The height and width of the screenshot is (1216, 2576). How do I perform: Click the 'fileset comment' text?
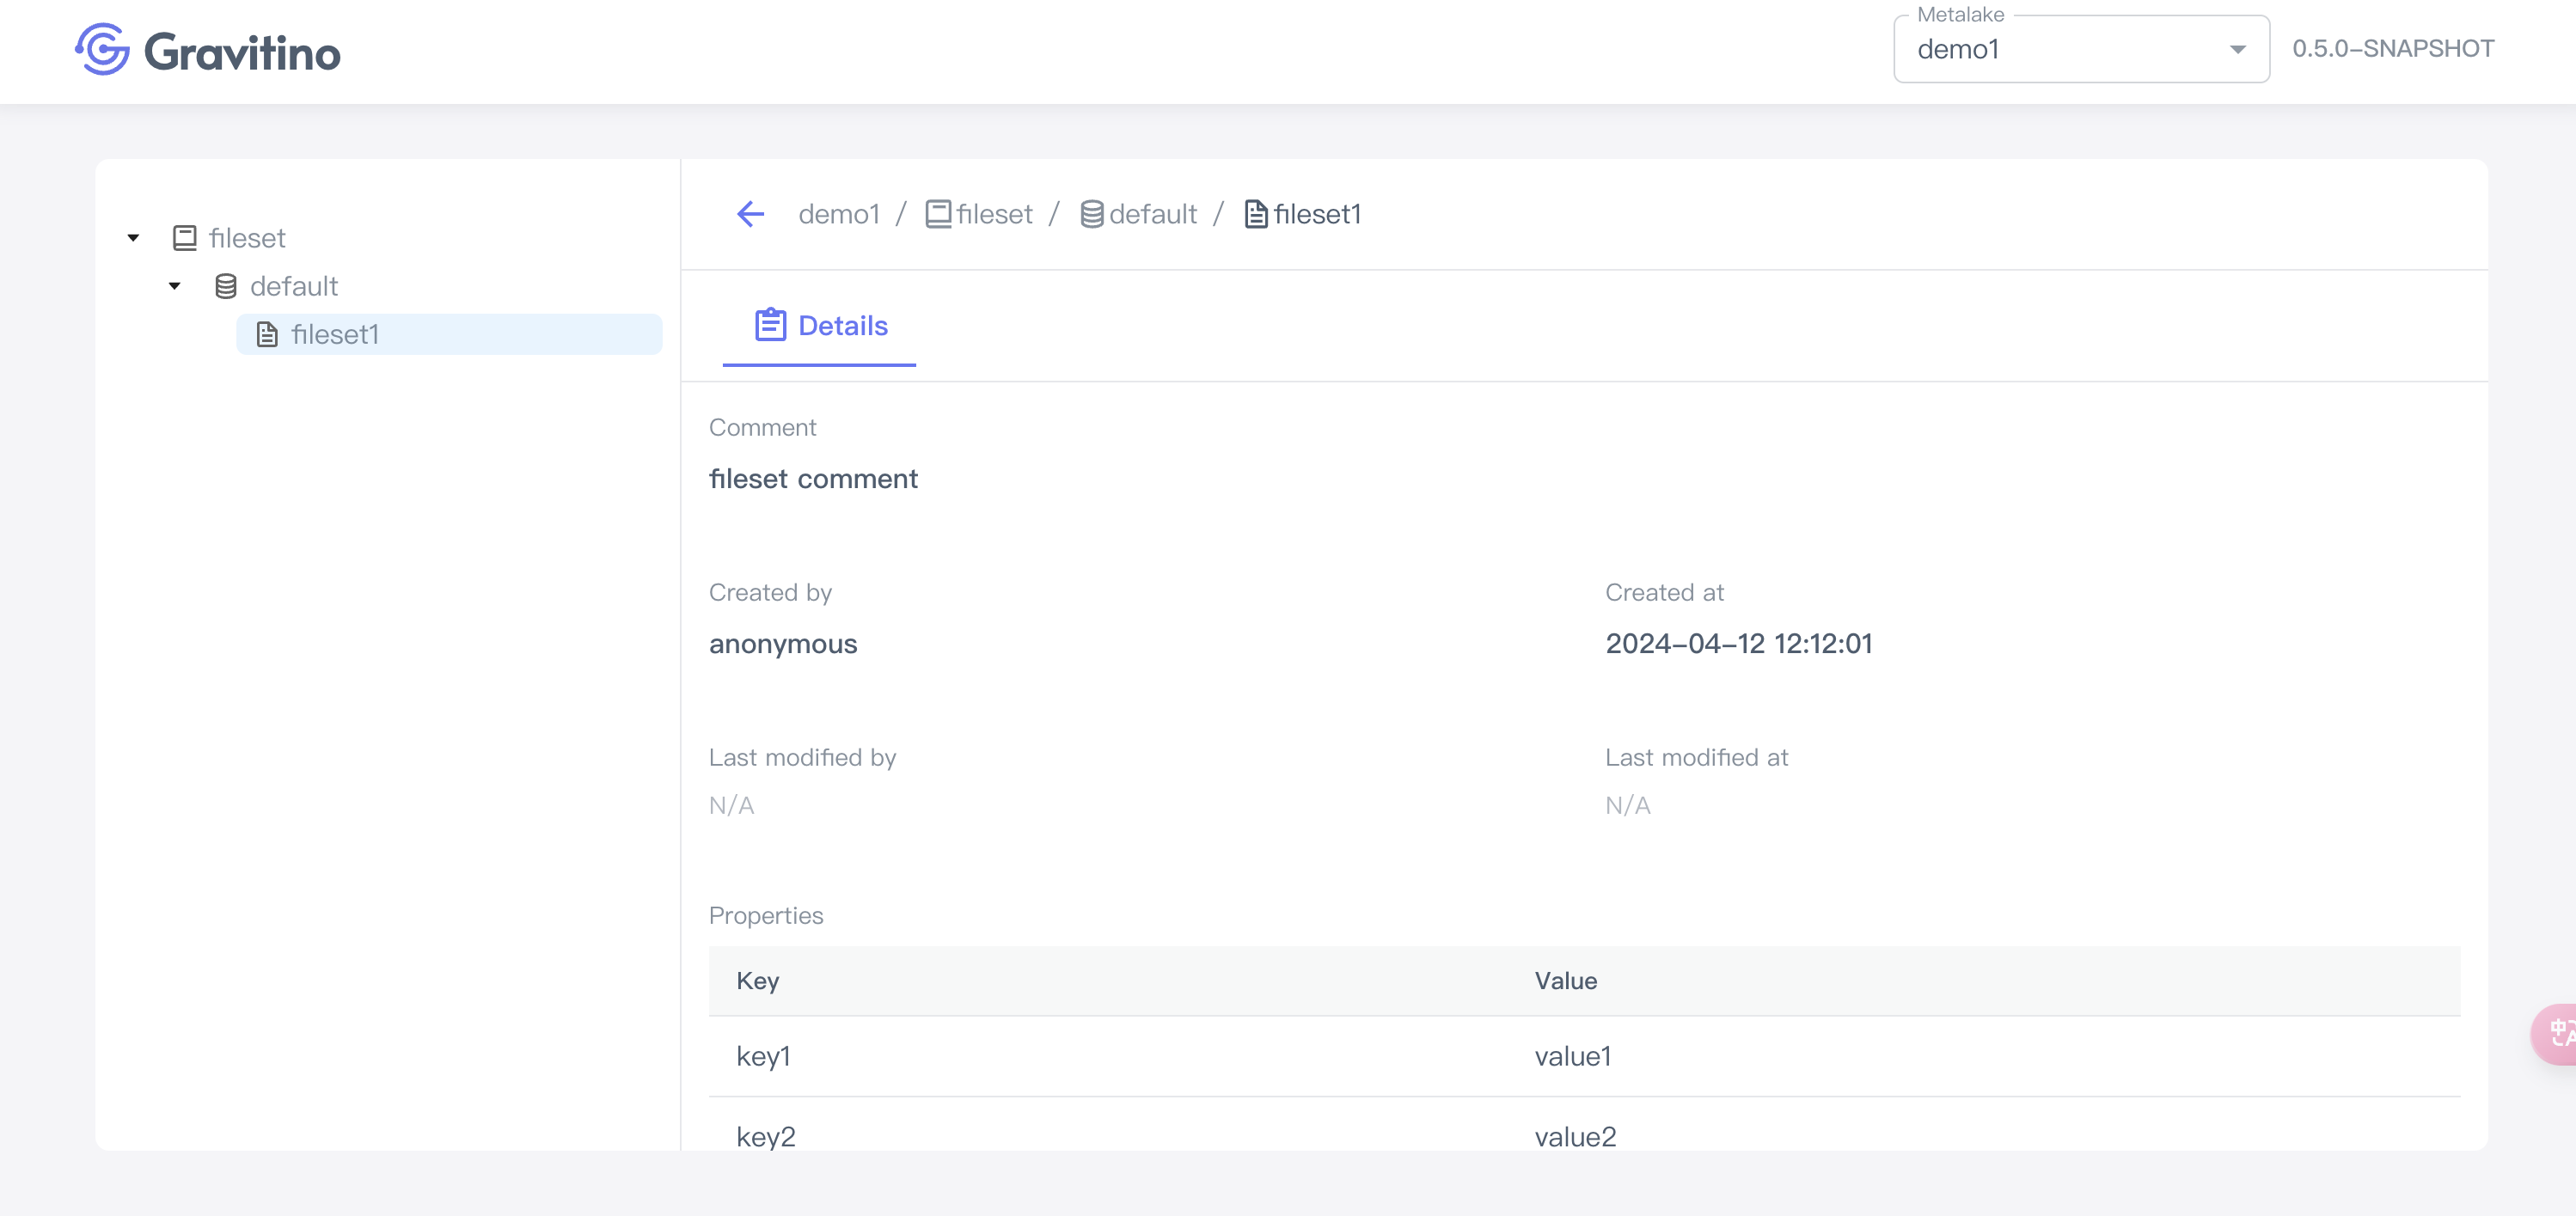[813, 479]
